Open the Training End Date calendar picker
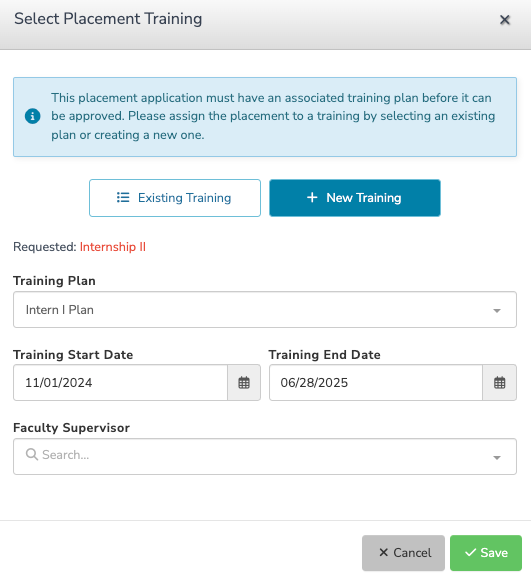 pyautogui.click(x=500, y=382)
